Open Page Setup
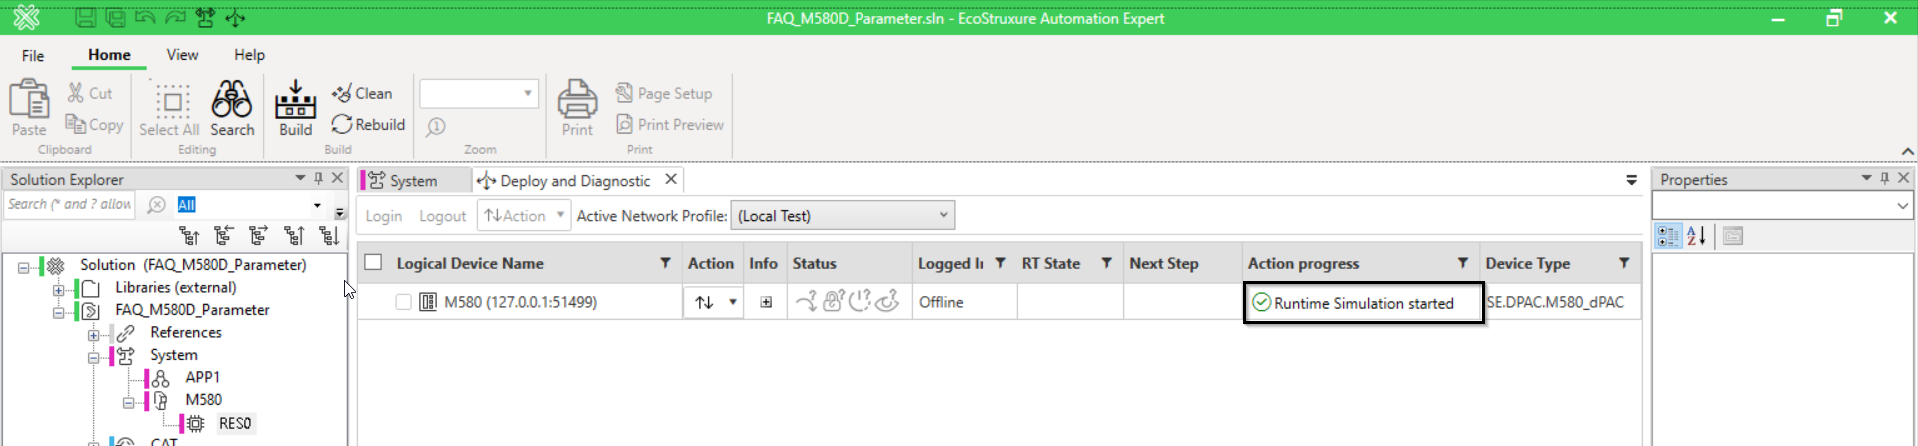 664,93
